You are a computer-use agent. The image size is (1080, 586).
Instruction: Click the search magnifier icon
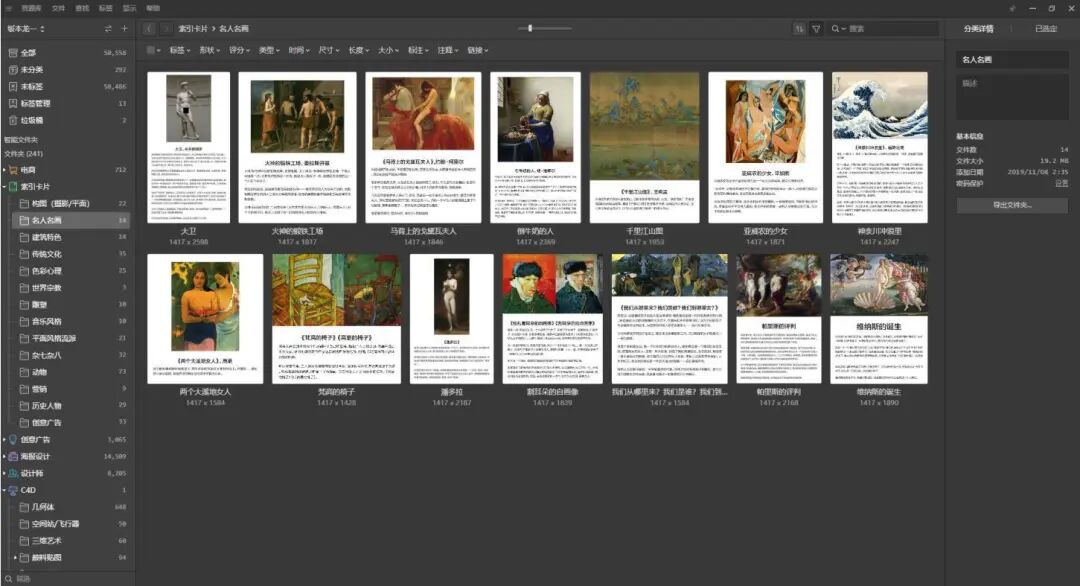(x=836, y=29)
